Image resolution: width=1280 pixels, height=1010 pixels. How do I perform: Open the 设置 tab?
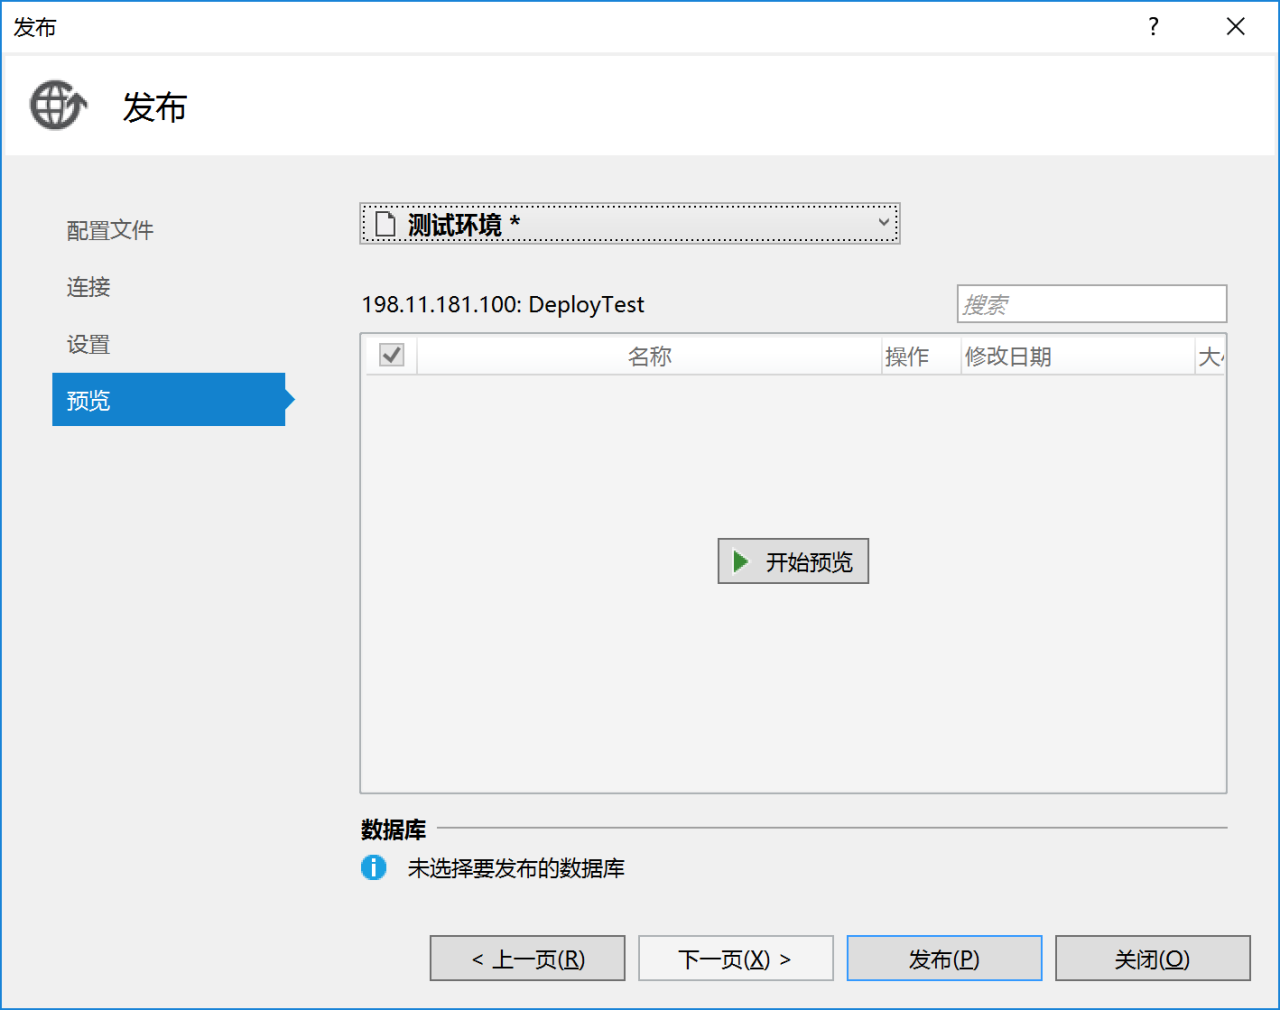(88, 344)
